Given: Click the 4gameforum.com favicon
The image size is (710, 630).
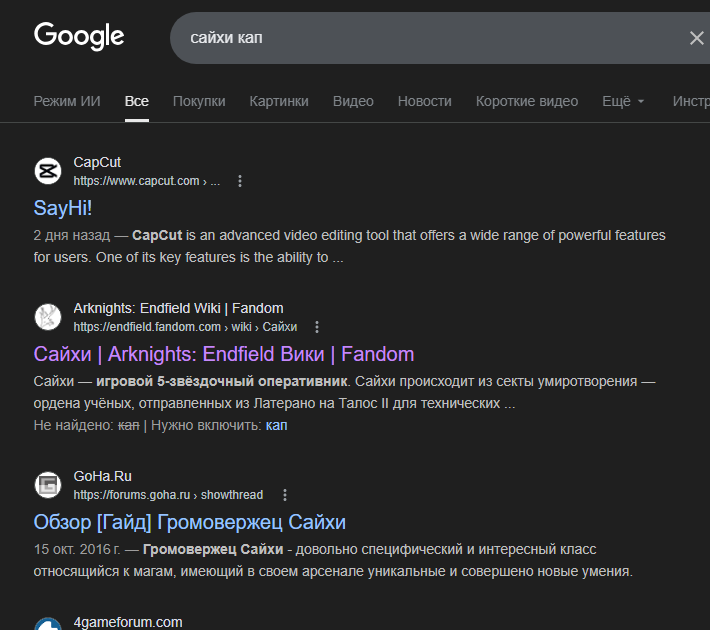Looking at the screenshot, I should [48, 624].
